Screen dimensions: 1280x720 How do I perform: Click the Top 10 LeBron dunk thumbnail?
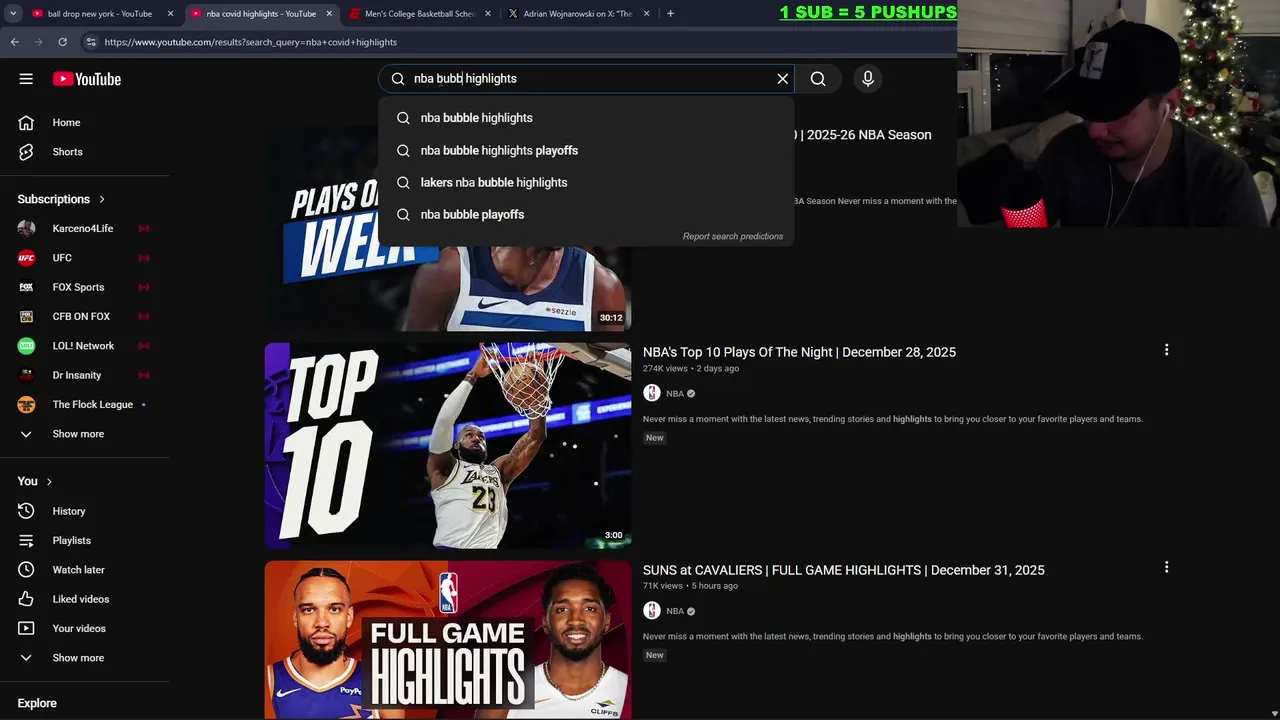(x=448, y=446)
